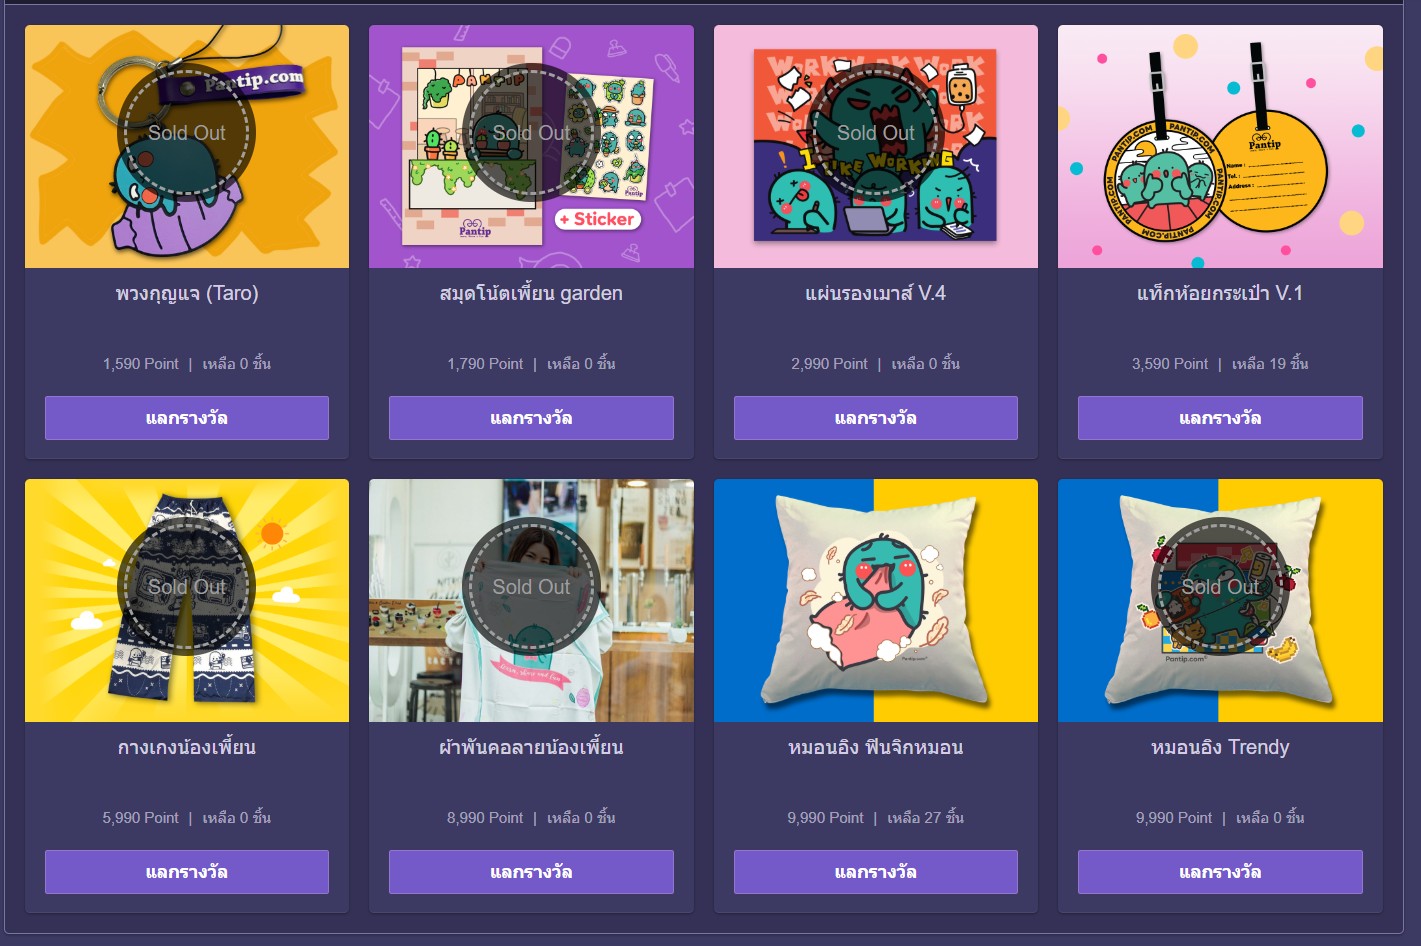Open the ฟินจิกหมอน pillow image
Viewport: 1421px width, 946px height.
pos(876,600)
